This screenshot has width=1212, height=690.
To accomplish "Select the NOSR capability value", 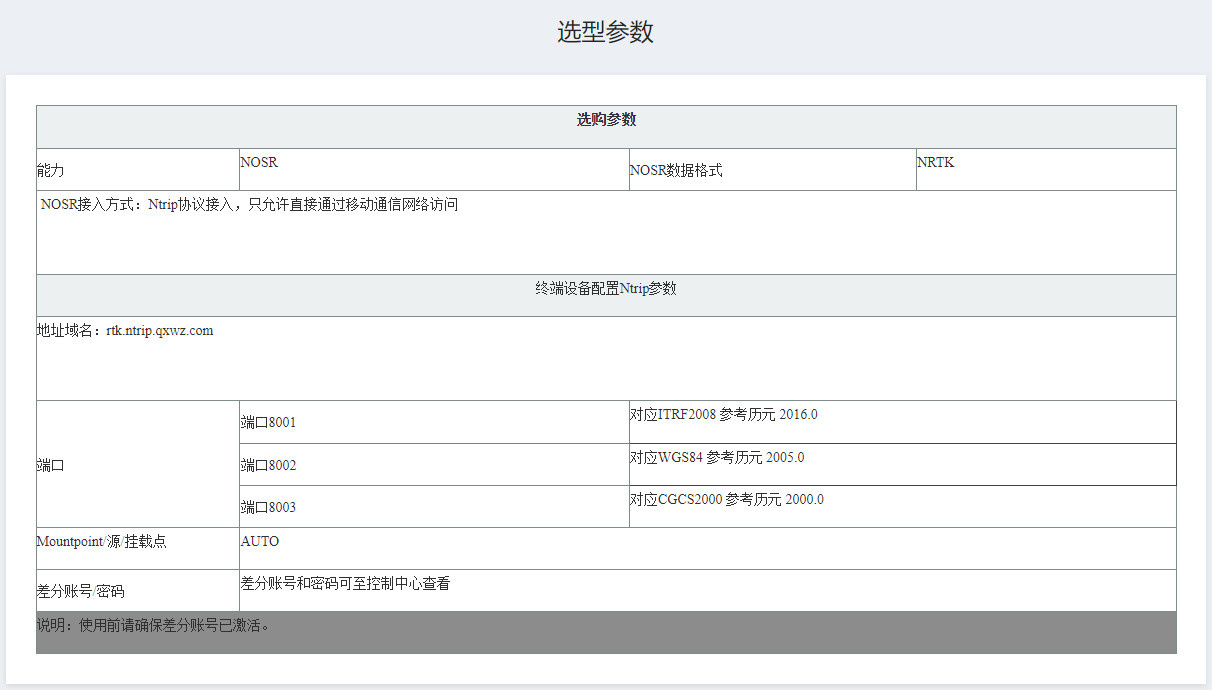I will [258, 162].
